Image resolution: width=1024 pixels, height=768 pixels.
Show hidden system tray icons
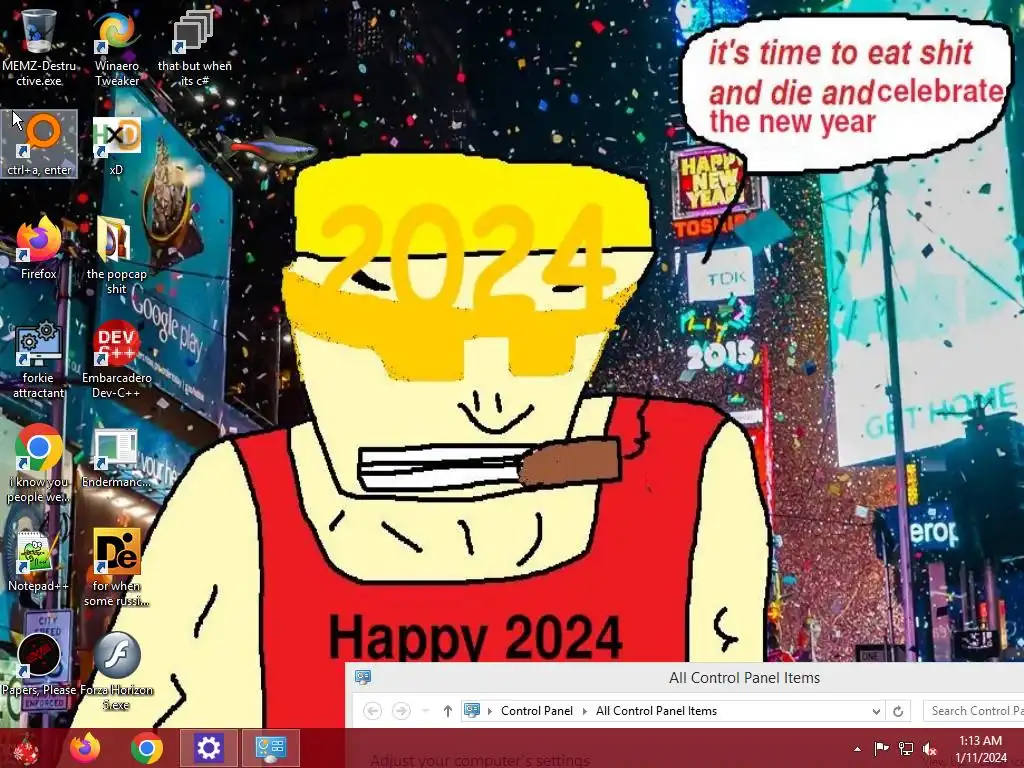coord(857,748)
